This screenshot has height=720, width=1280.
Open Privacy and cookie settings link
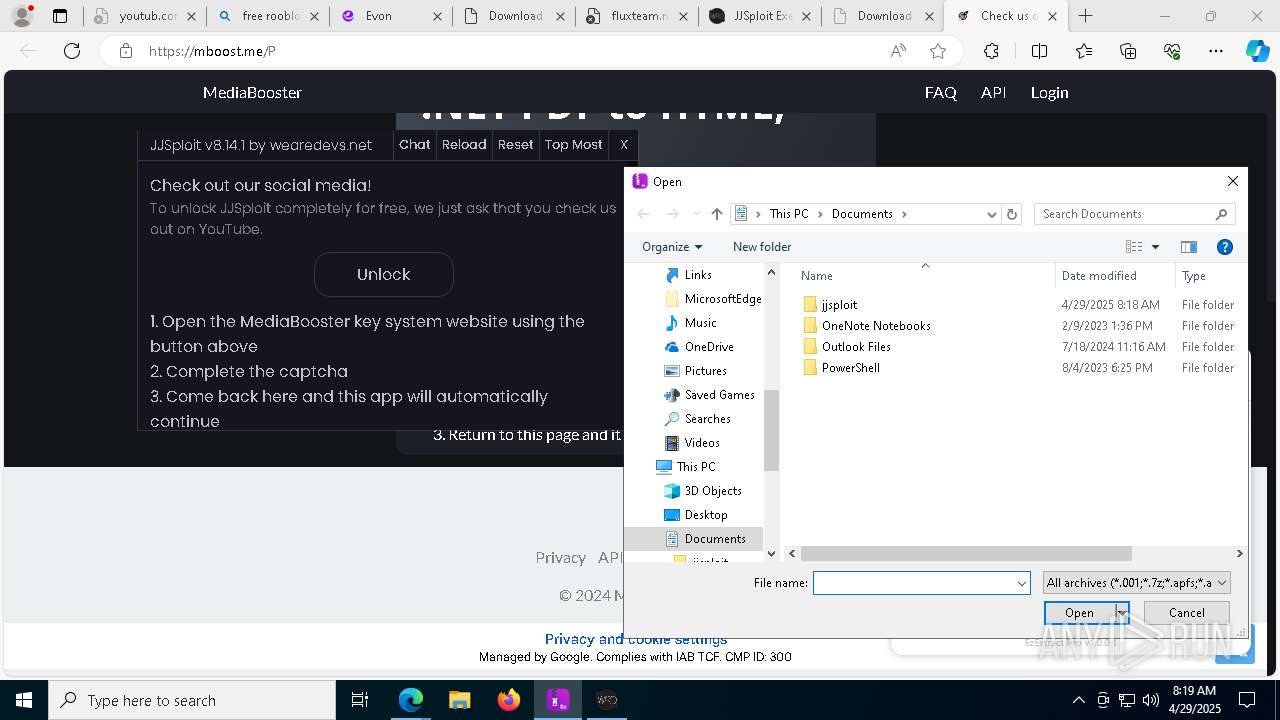point(636,639)
